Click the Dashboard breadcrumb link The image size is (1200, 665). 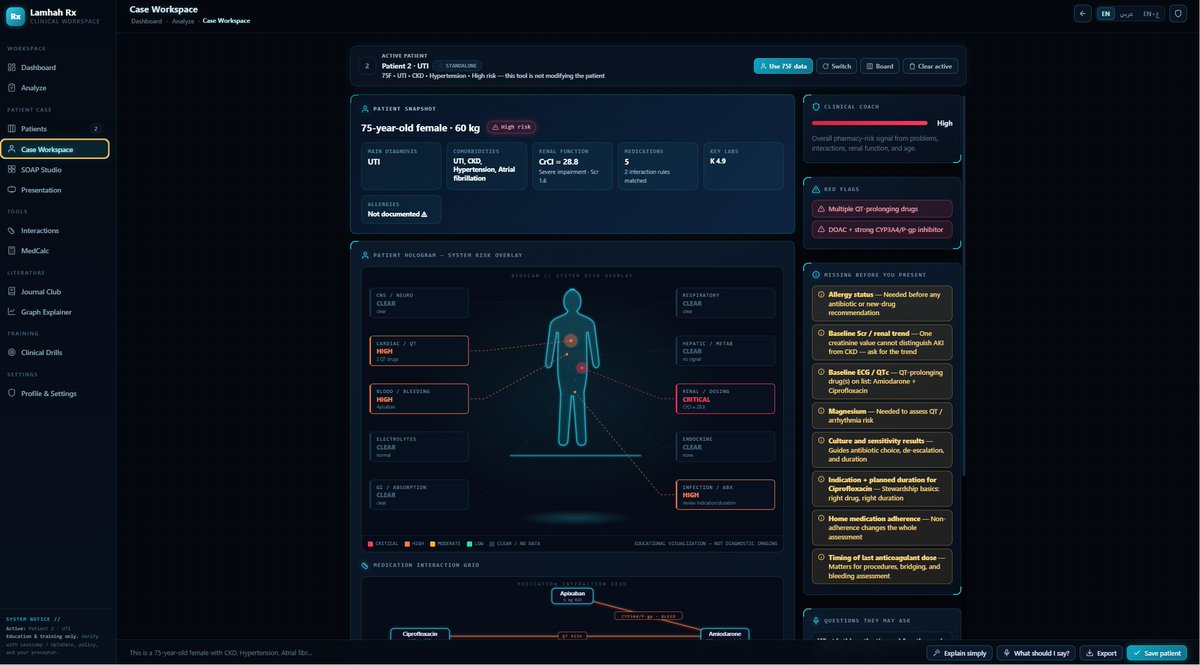[x=146, y=20]
